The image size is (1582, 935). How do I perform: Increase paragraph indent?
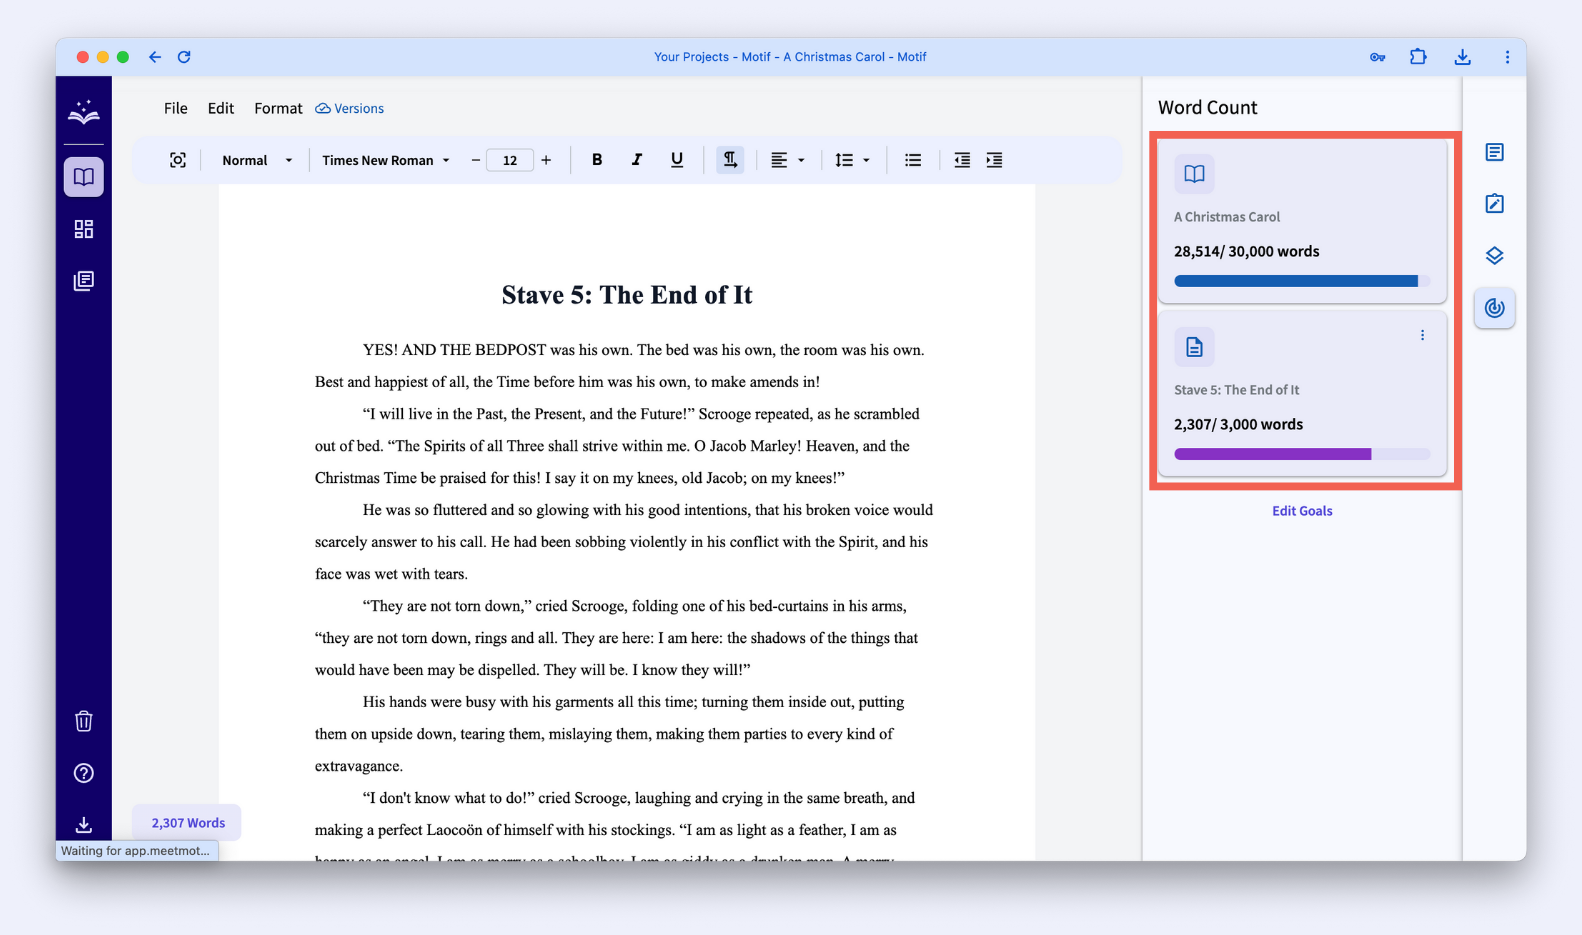994,160
